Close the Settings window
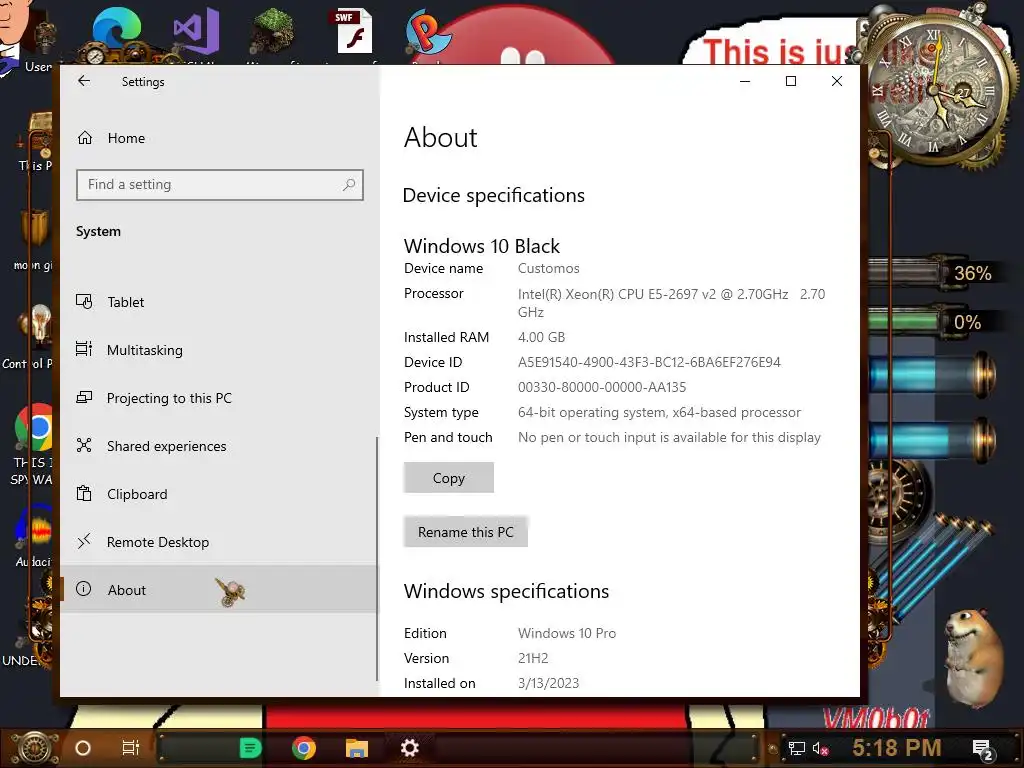 (837, 81)
